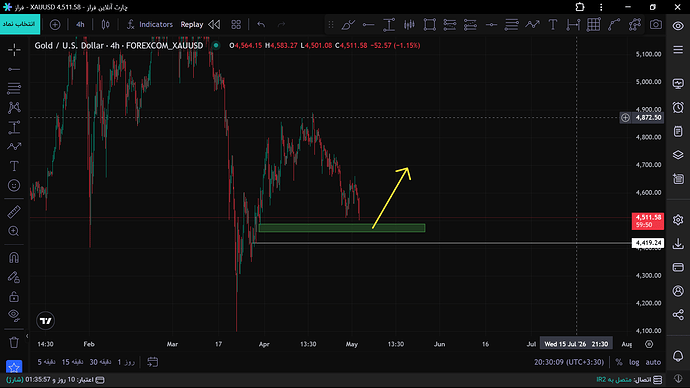
Task: Toggle percent scale
Action: (x=619, y=362)
